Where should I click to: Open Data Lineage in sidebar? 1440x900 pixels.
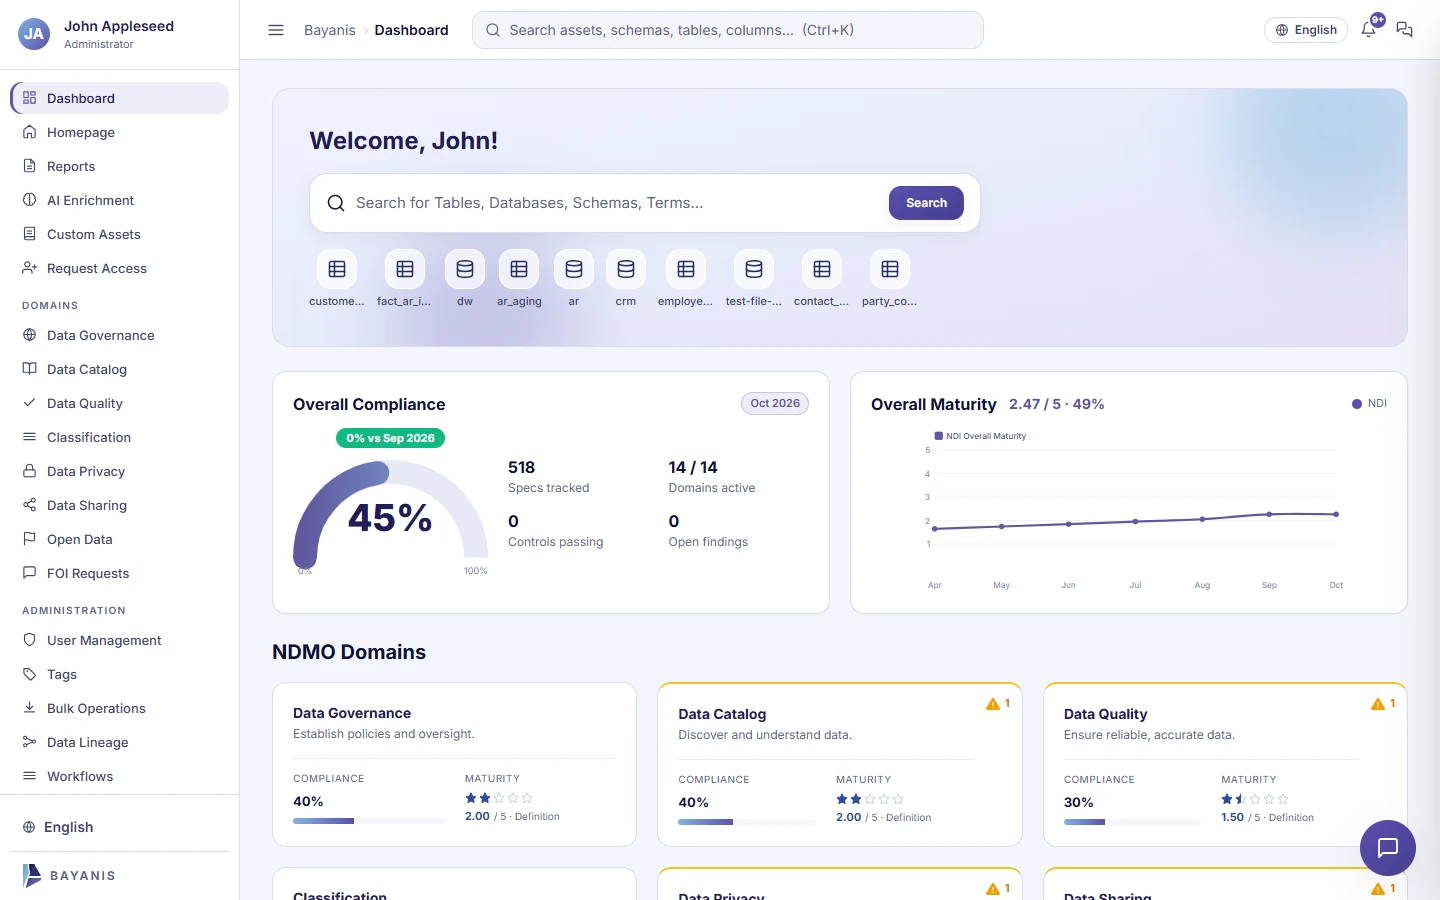pyautogui.click(x=120, y=742)
